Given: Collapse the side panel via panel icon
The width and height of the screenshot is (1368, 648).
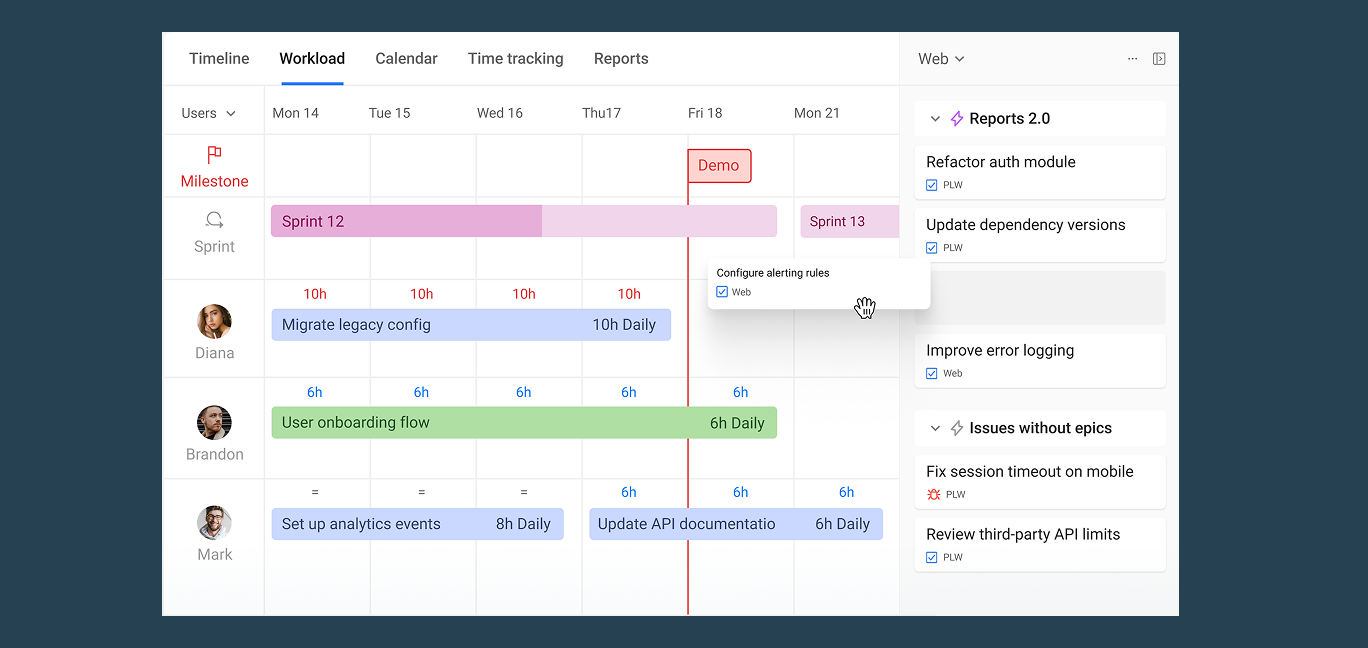Looking at the screenshot, I should click(x=1159, y=59).
